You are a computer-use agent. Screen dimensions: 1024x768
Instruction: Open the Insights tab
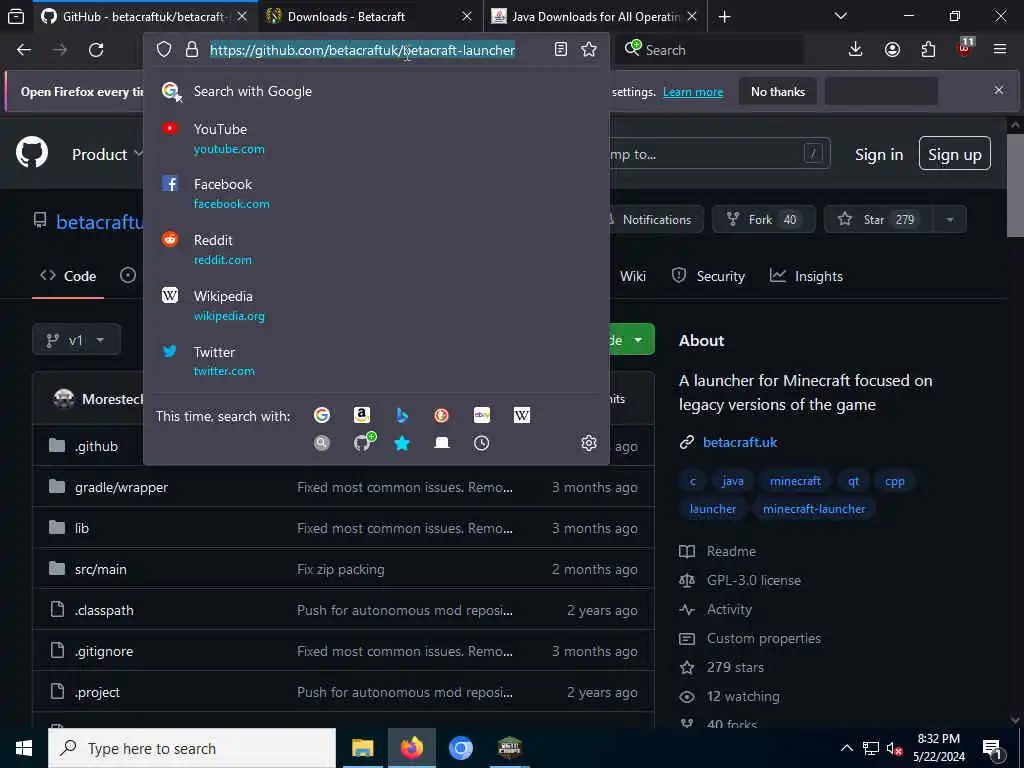807,276
